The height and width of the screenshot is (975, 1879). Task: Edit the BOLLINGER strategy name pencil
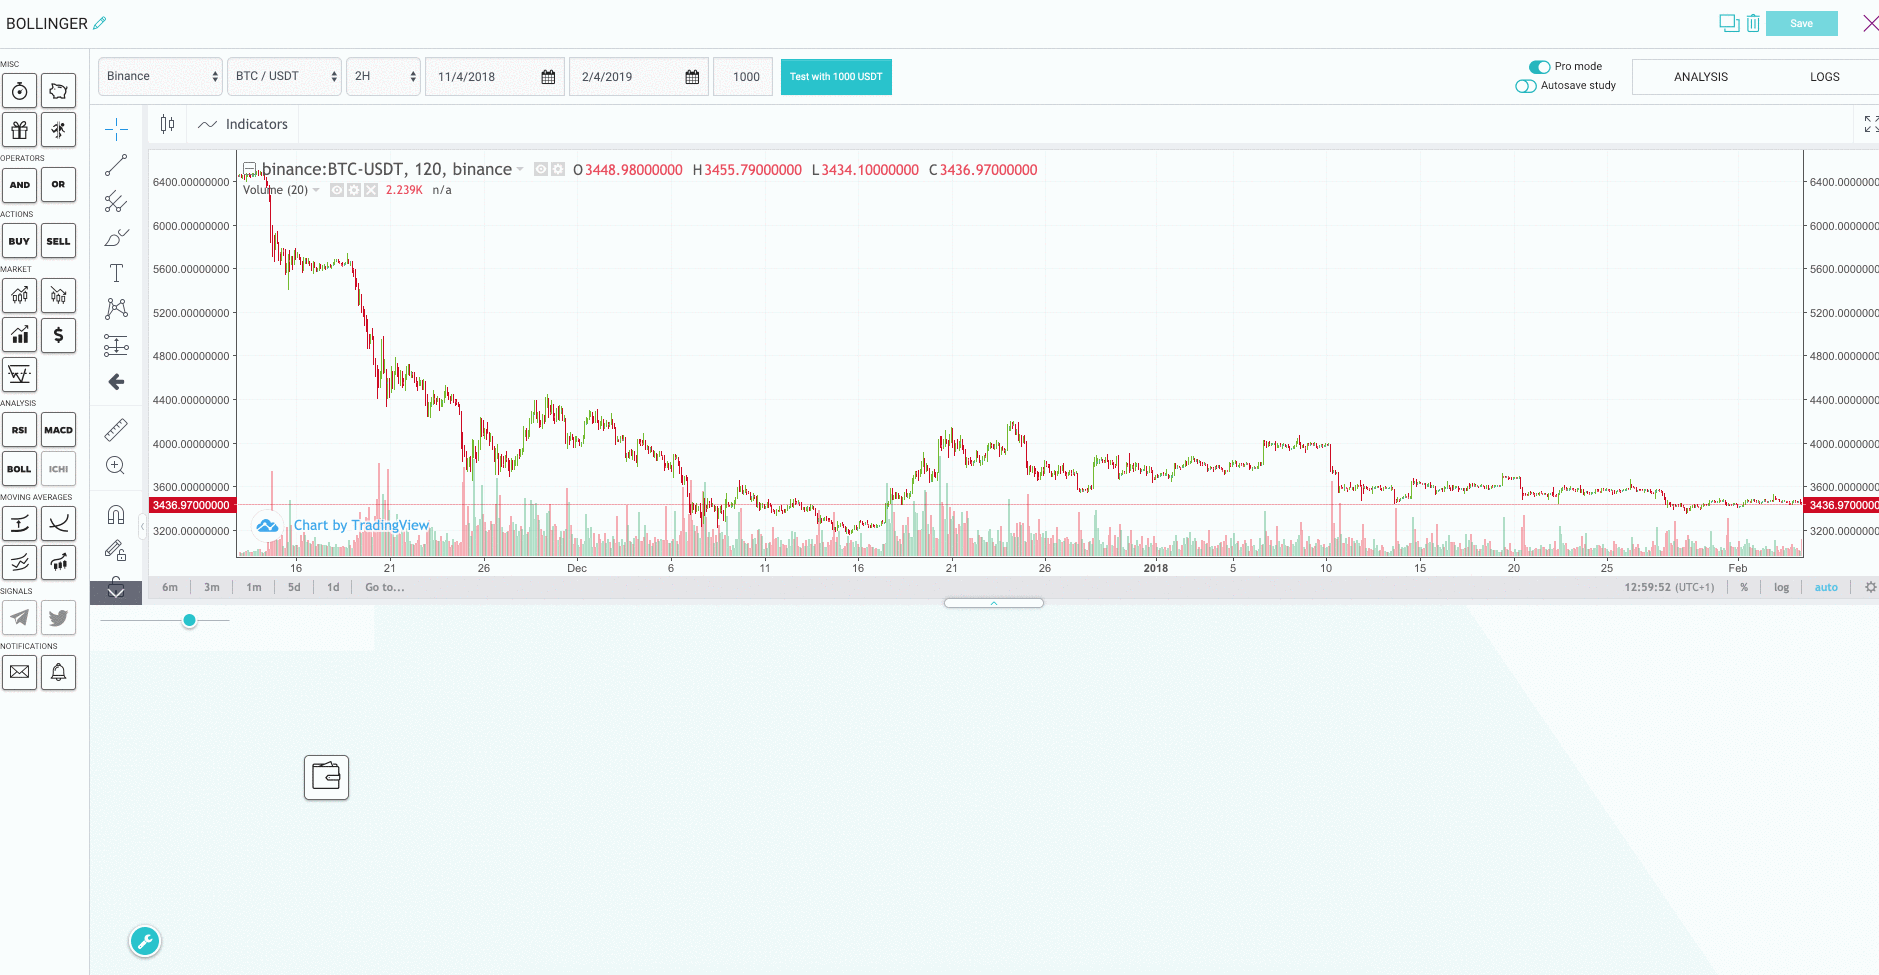click(100, 23)
